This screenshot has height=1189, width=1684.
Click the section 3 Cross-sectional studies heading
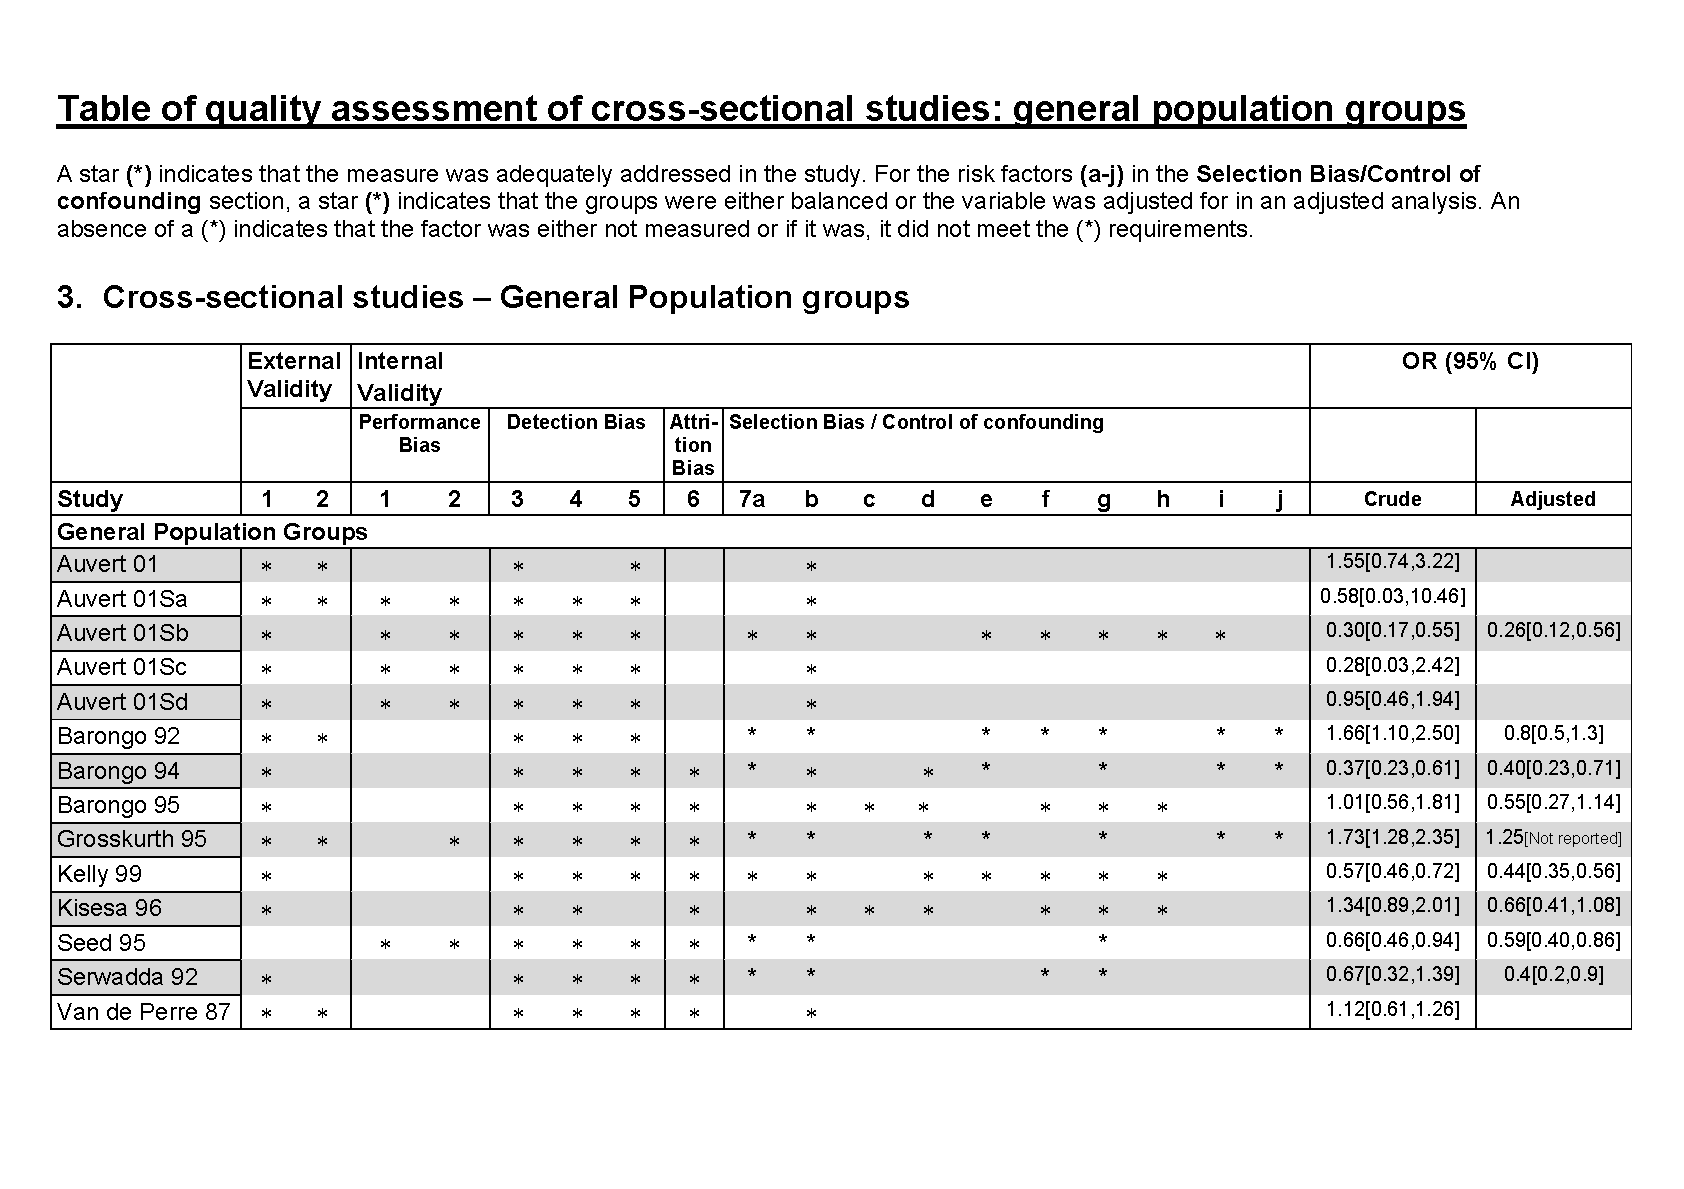tap(483, 297)
